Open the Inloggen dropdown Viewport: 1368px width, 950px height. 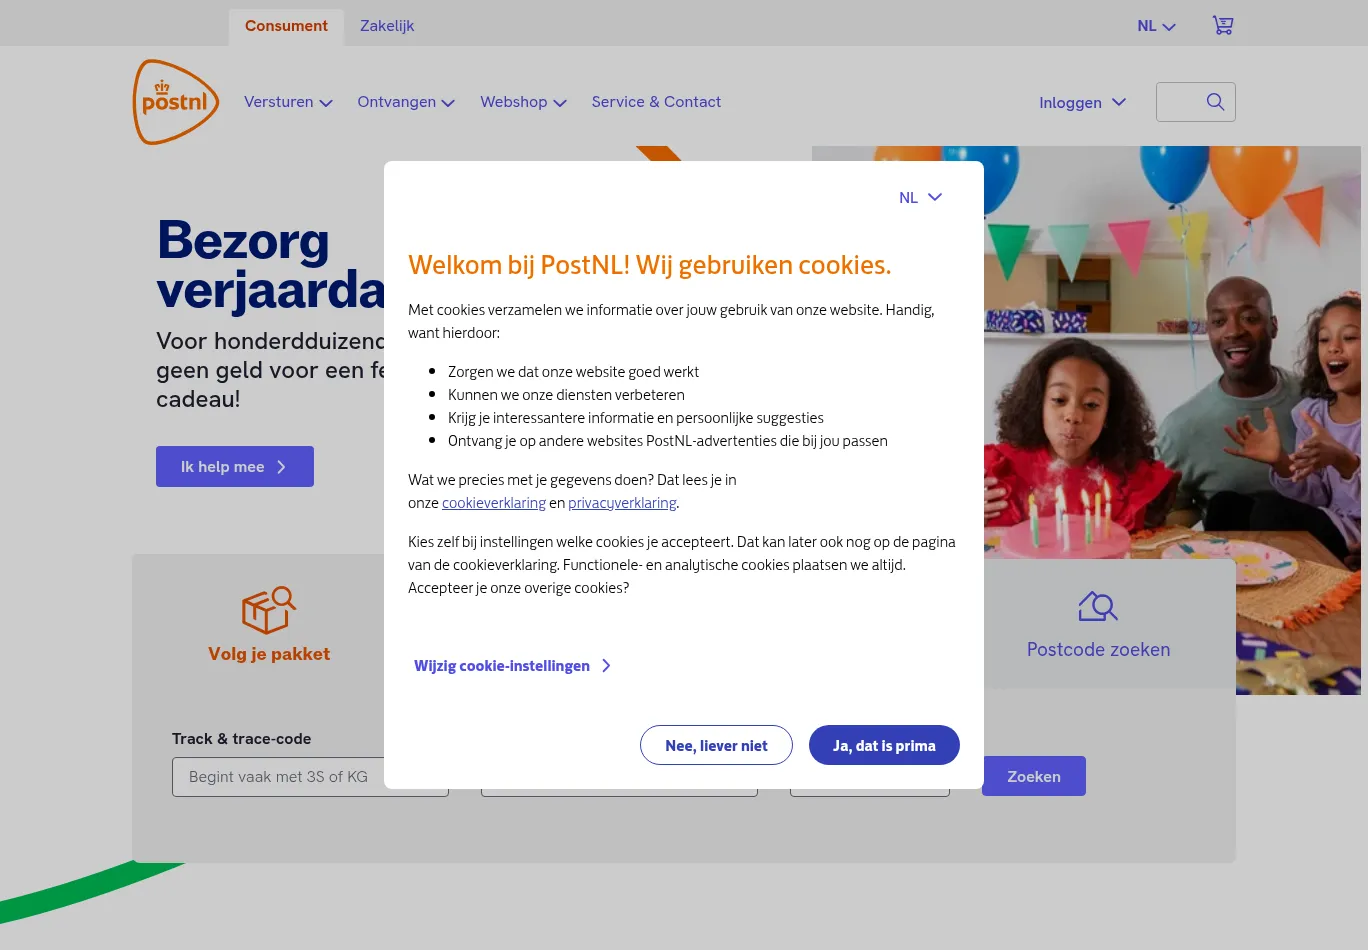[x=1082, y=102]
